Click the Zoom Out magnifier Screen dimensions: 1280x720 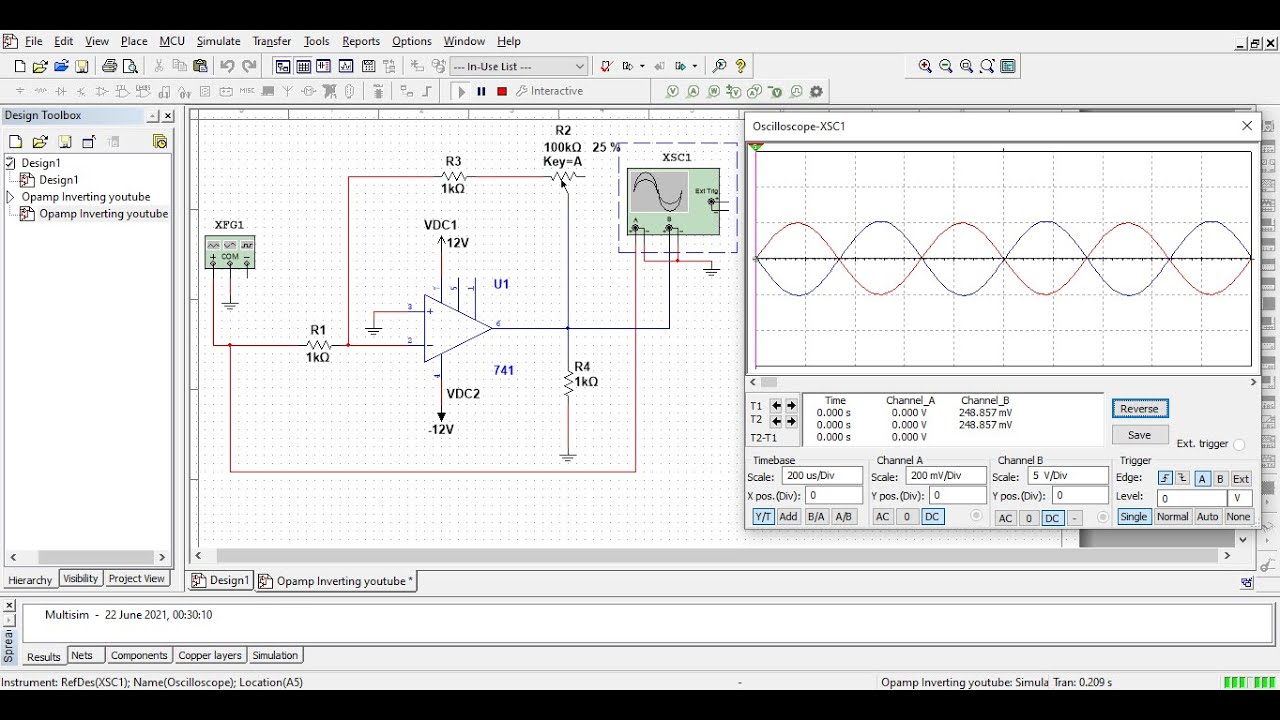pyautogui.click(x=946, y=66)
